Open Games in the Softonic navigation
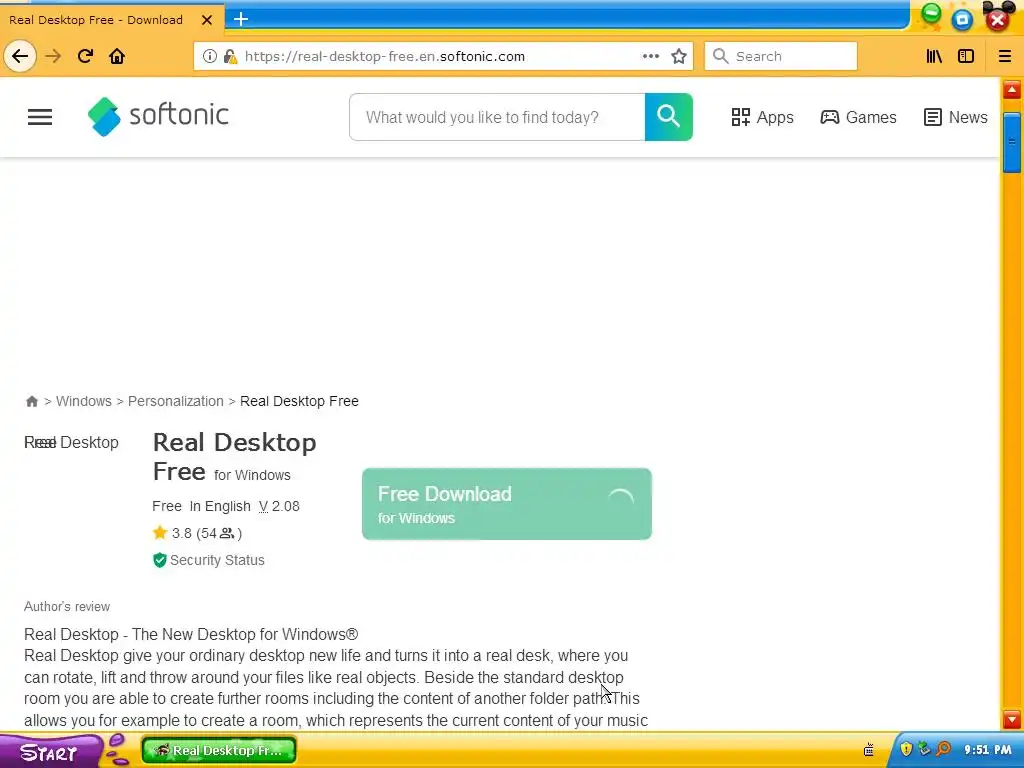 858,117
